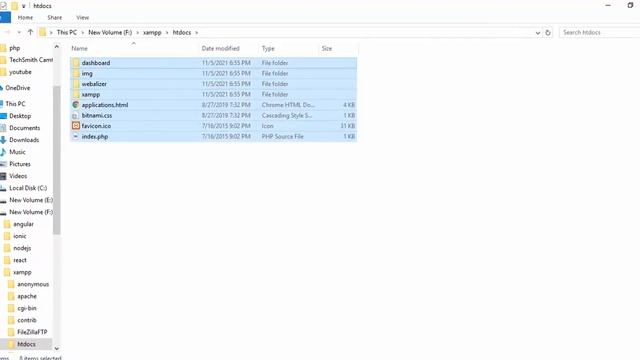Click the file name 'favicon.ico'
The width and height of the screenshot is (640, 360).
pyautogui.click(x=96, y=126)
